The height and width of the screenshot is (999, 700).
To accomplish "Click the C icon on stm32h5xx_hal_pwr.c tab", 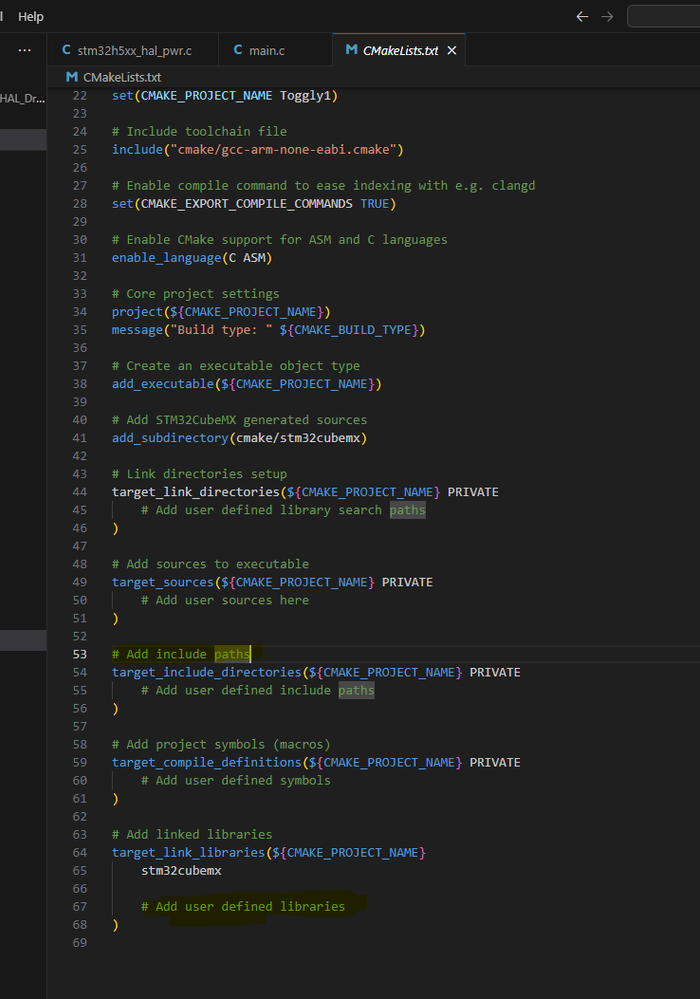I will tap(66, 50).
